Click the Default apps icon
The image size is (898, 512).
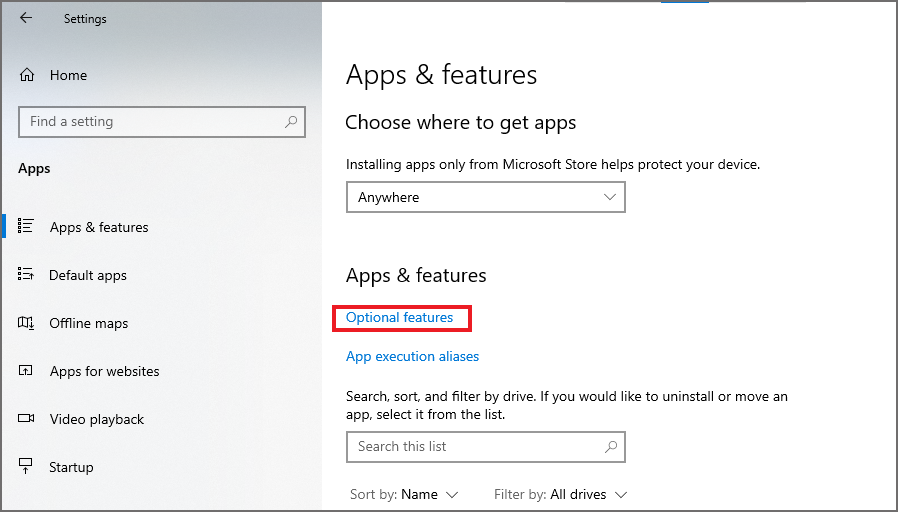27,275
